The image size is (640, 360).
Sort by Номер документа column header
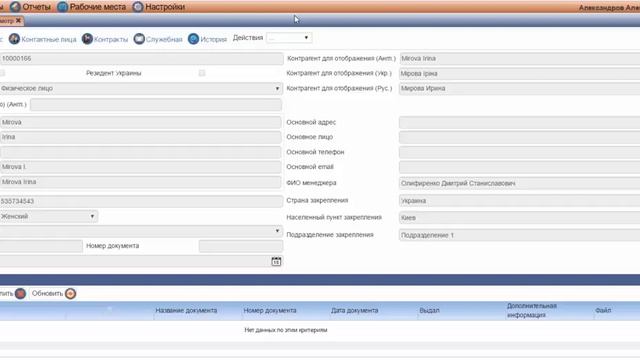tap(270, 311)
